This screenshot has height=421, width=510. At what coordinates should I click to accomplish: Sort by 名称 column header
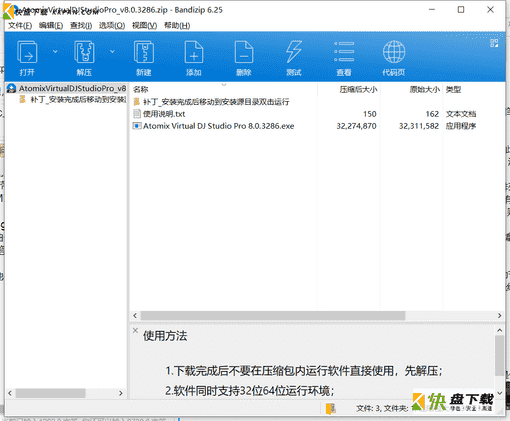(x=140, y=89)
